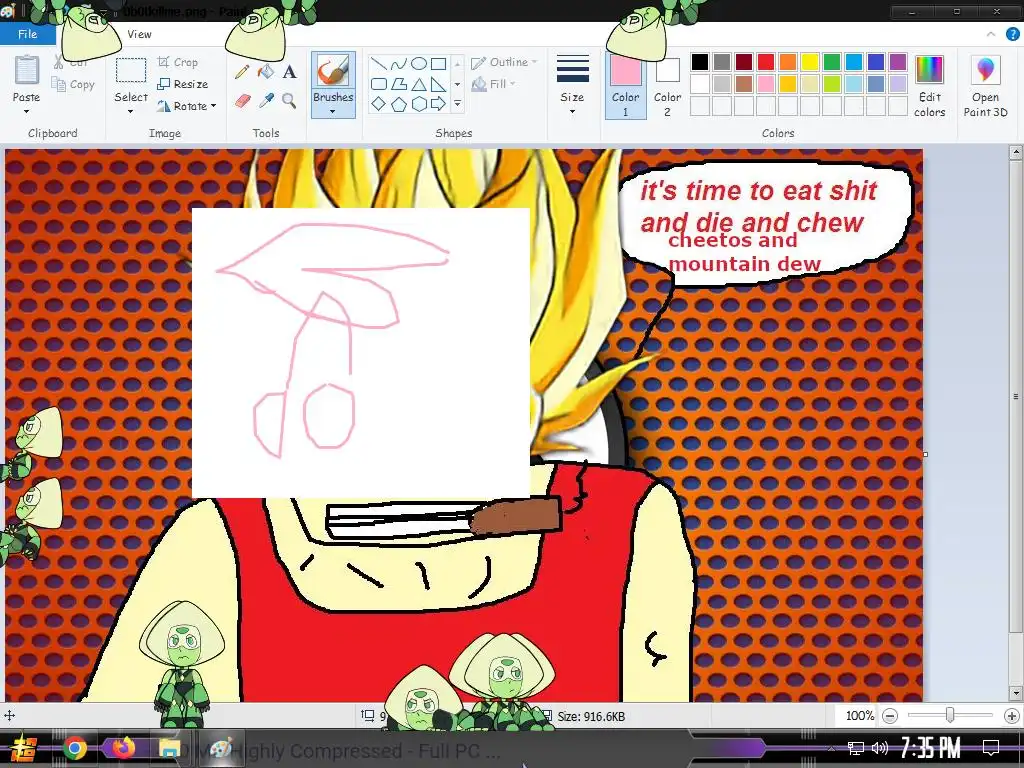Viewport: 1024px width, 768px height.
Task: Select the Pencil tool
Action: [x=242, y=71]
